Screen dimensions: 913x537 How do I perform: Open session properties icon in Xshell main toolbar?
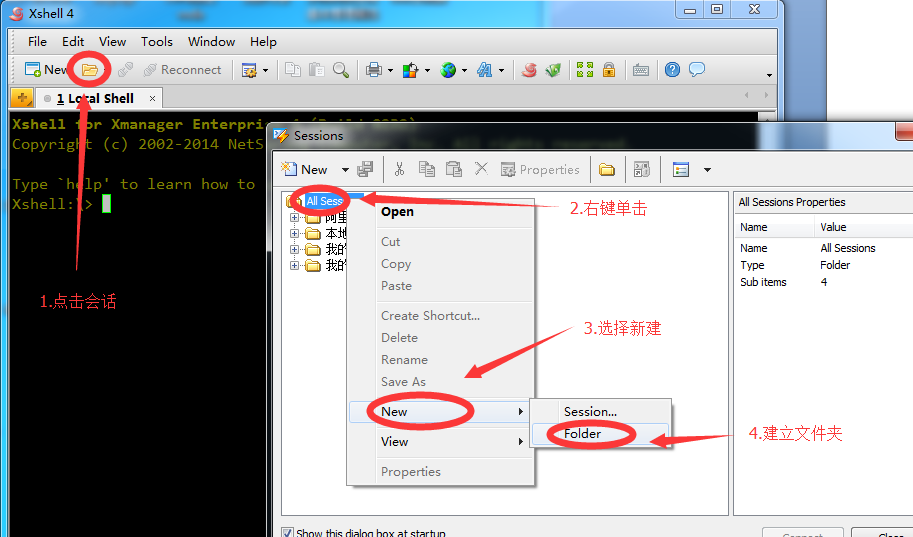click(249, 70)
